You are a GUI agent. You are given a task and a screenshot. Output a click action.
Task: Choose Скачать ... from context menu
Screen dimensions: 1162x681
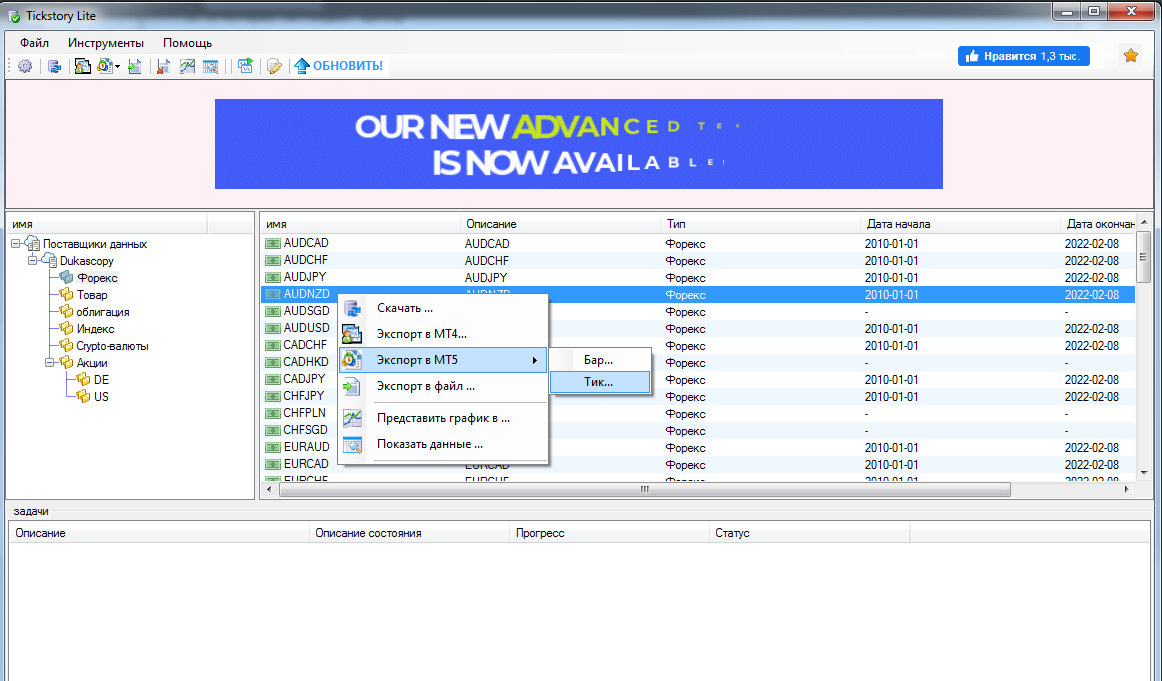[443, 308]
